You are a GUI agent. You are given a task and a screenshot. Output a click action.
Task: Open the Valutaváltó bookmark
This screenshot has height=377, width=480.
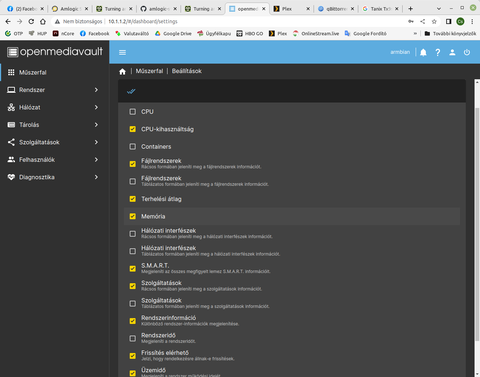[x=132, y=33]
